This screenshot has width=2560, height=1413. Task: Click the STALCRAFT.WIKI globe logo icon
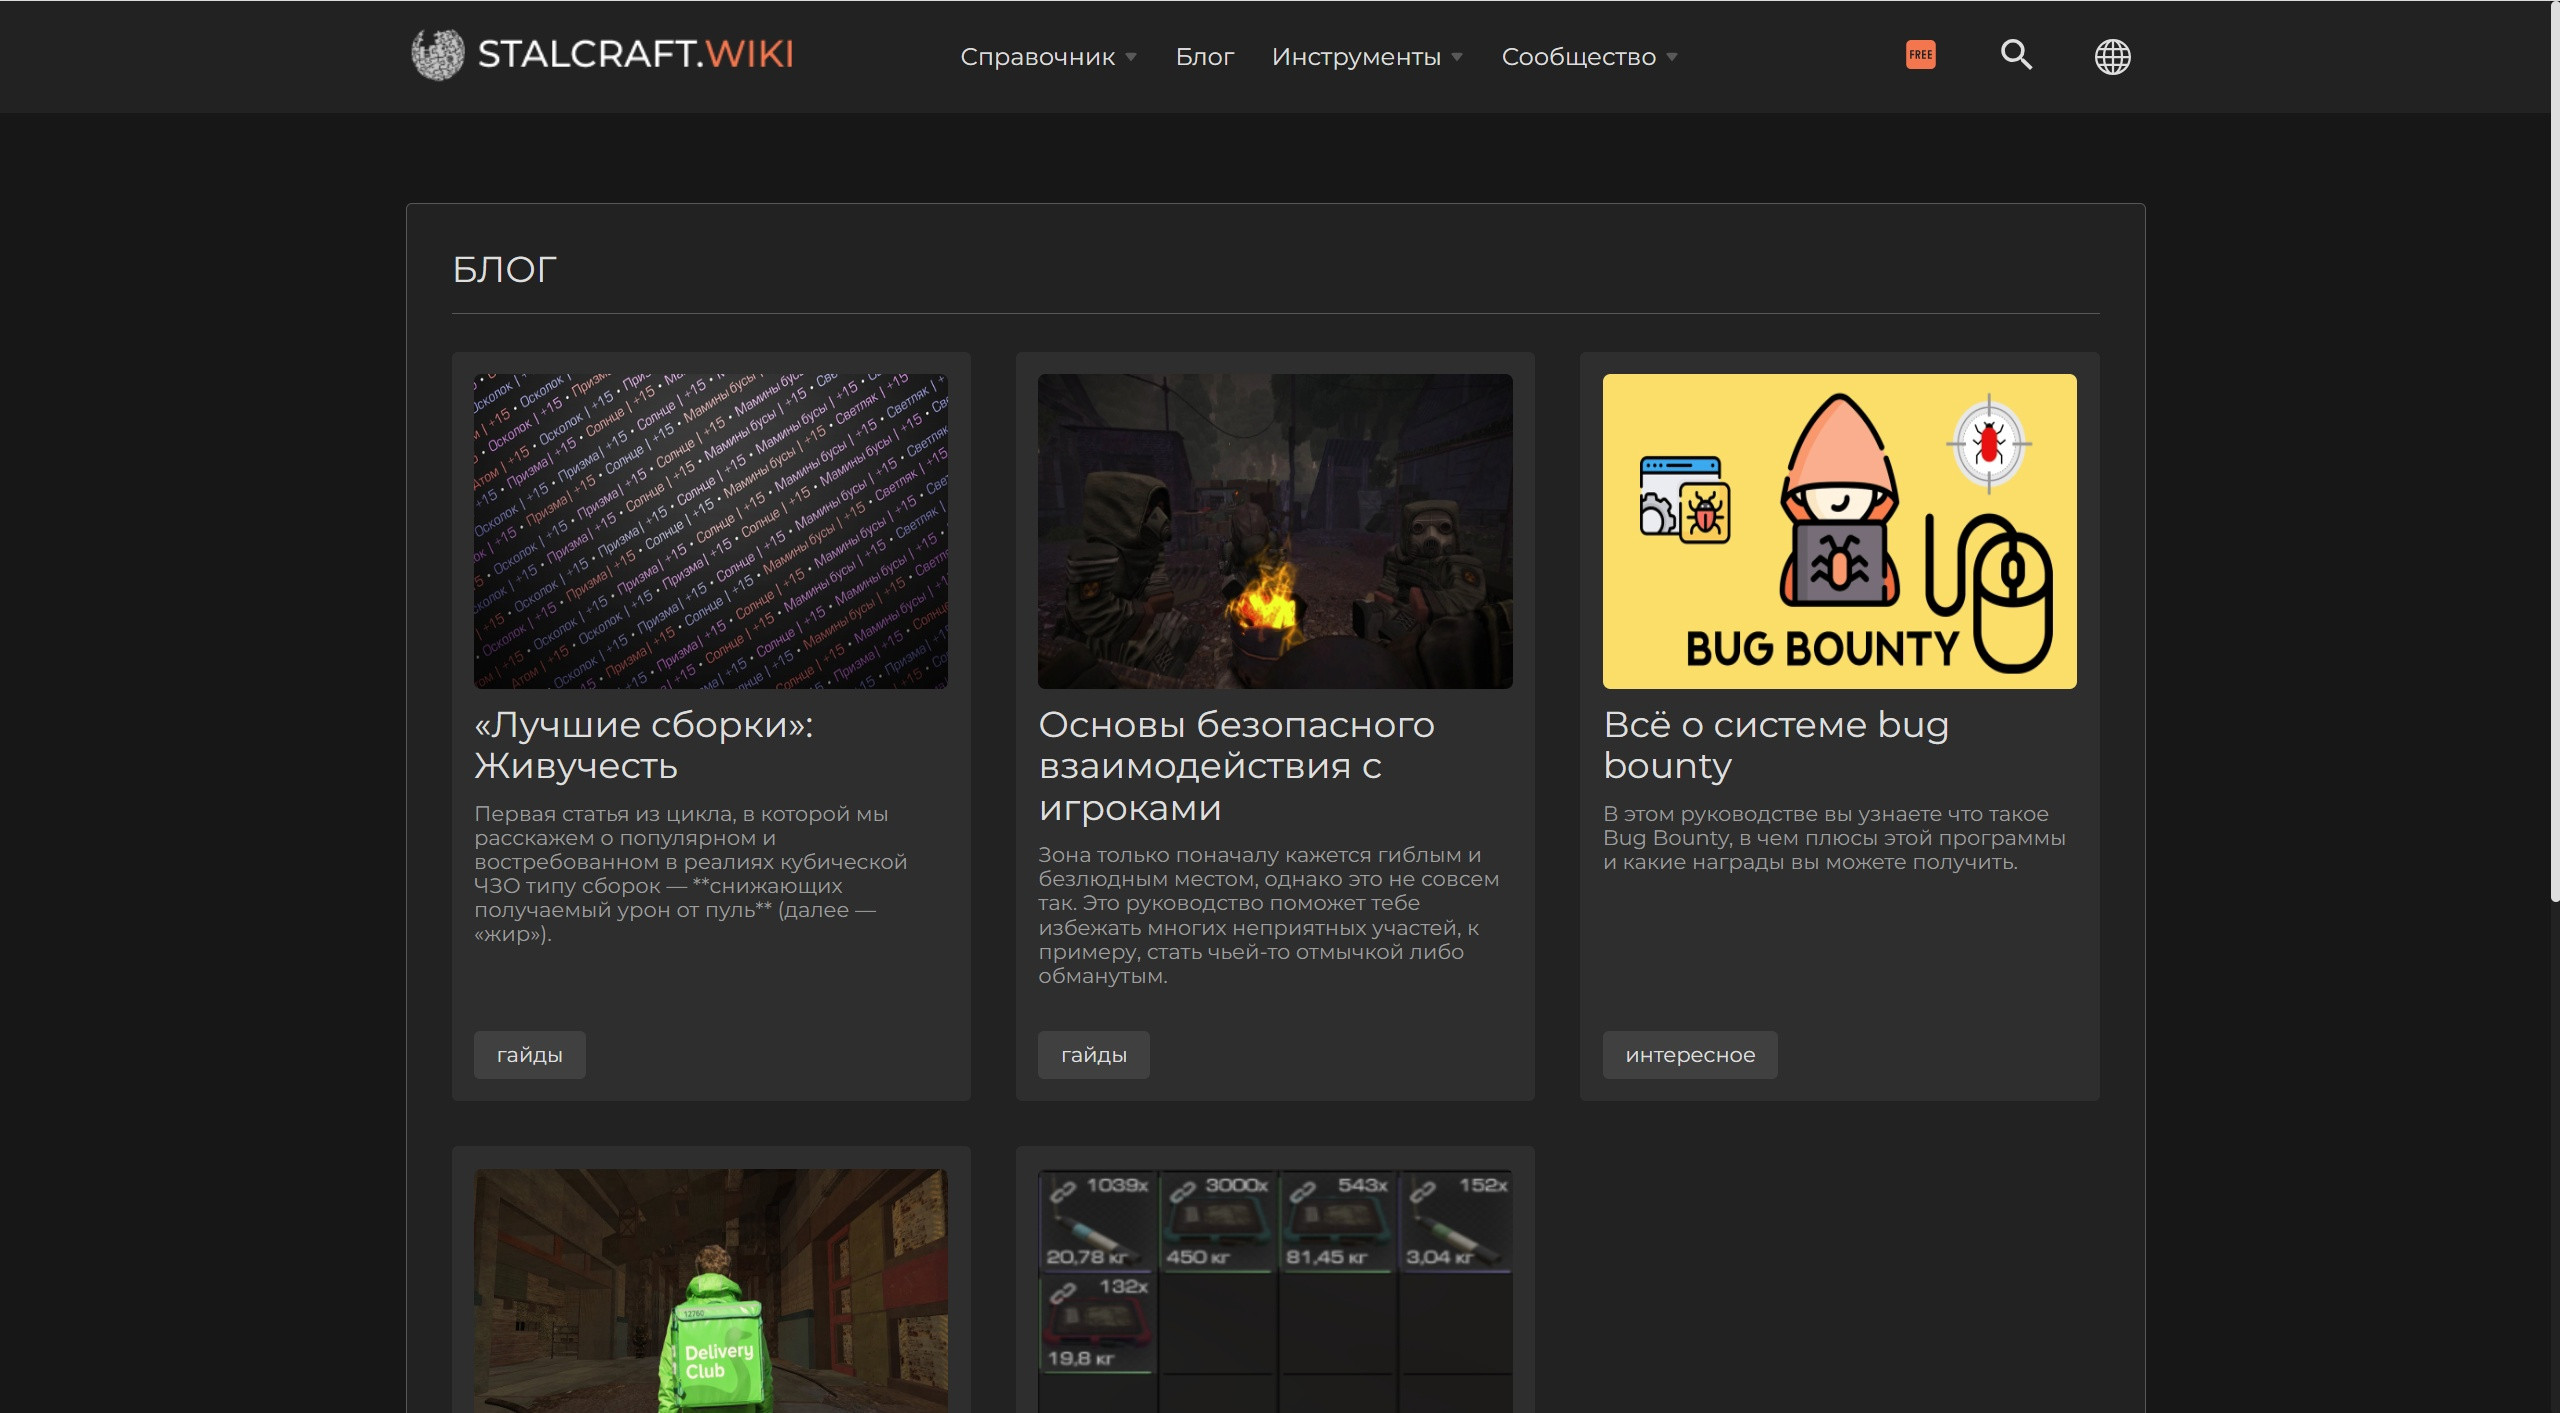437,54
